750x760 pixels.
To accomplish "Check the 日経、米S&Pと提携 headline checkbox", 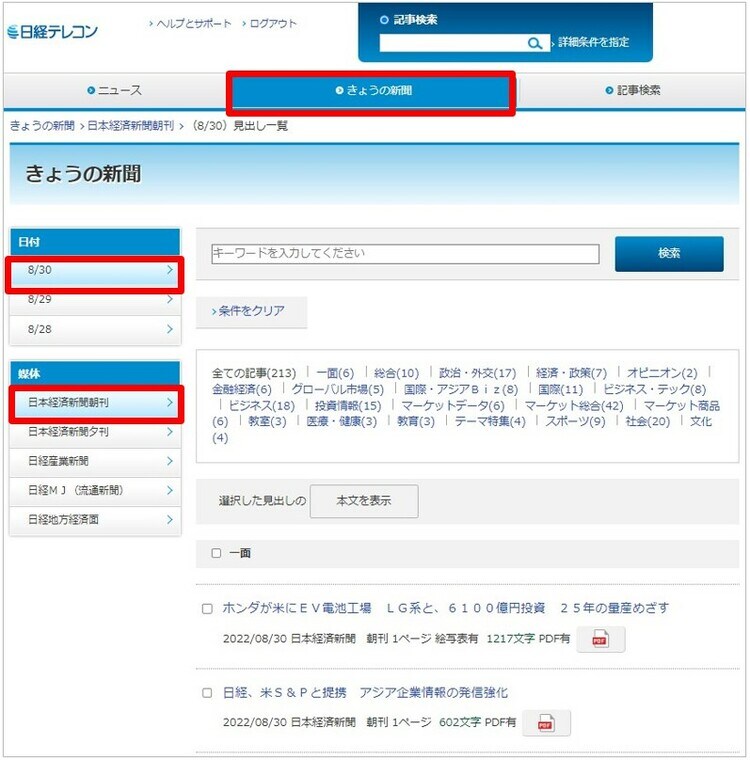I will coord(207,693).
